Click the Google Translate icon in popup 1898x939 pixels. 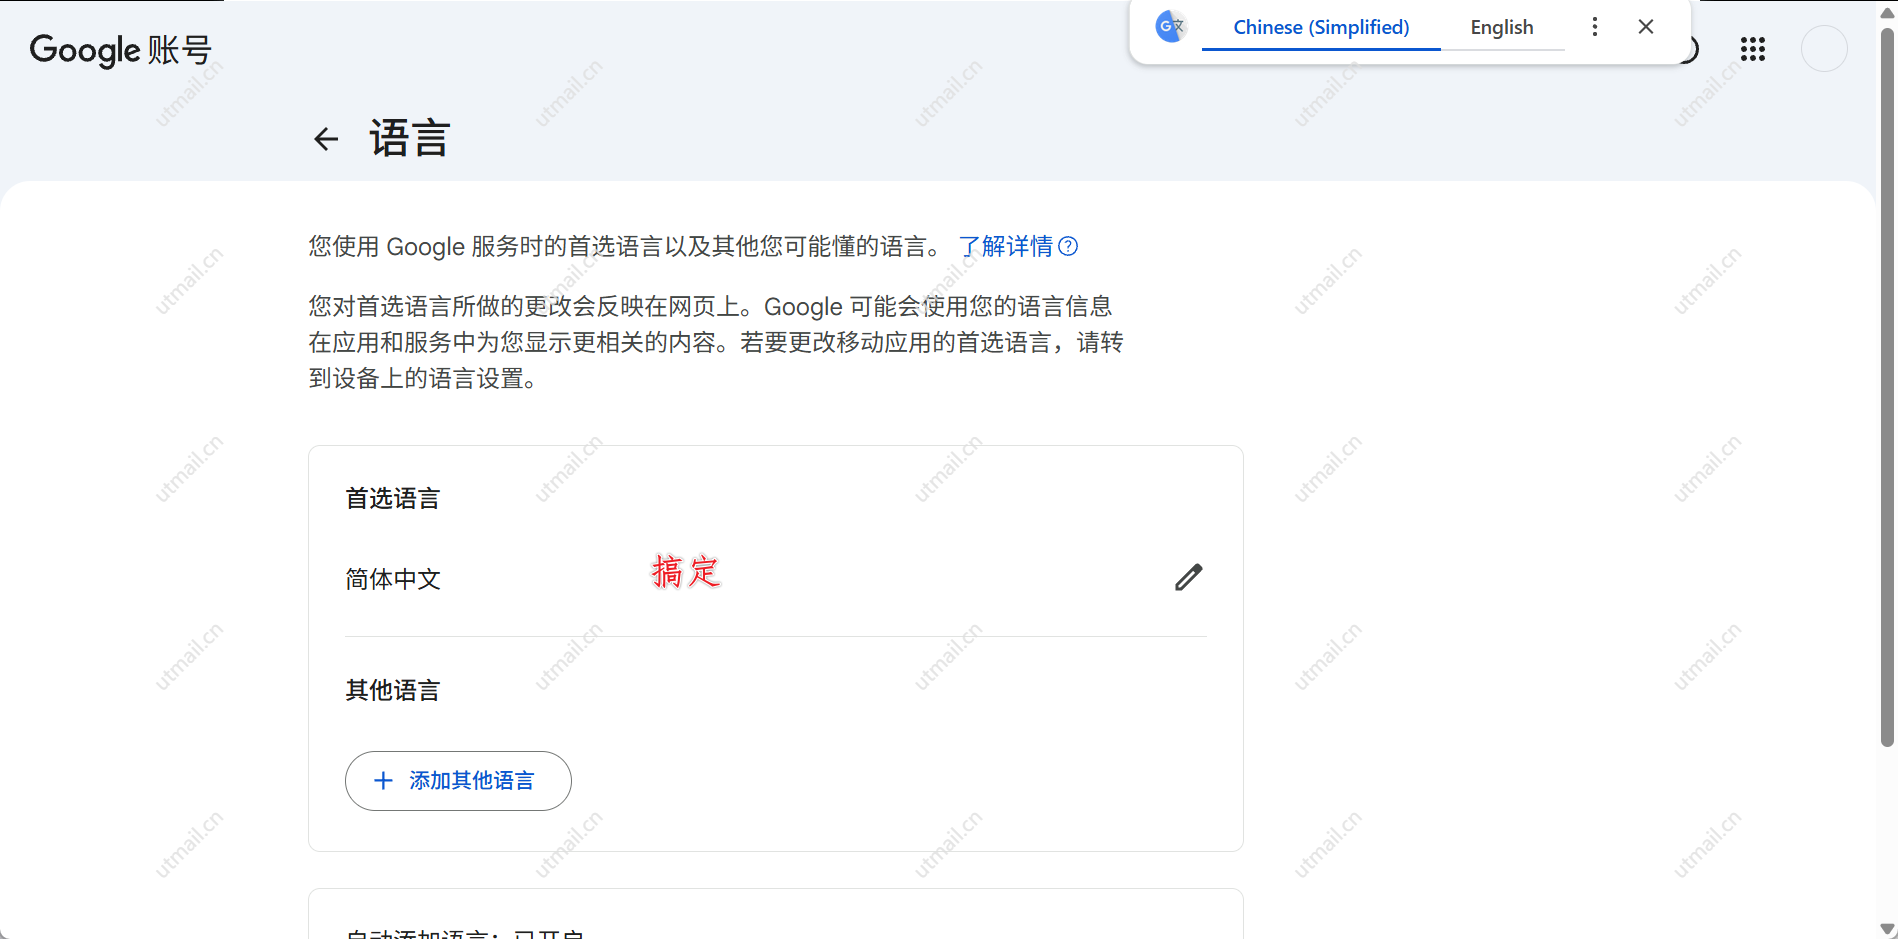[1170, 27]
